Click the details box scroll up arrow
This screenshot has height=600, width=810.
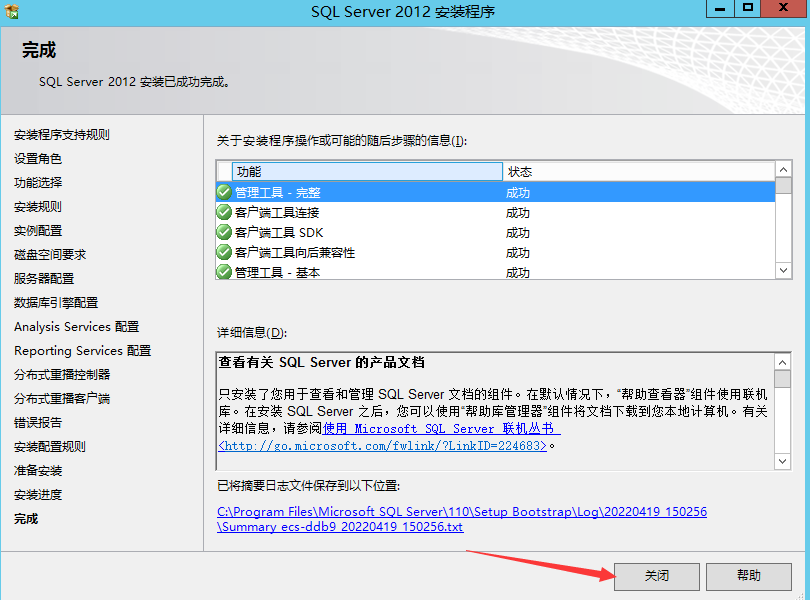click(782, 362)
